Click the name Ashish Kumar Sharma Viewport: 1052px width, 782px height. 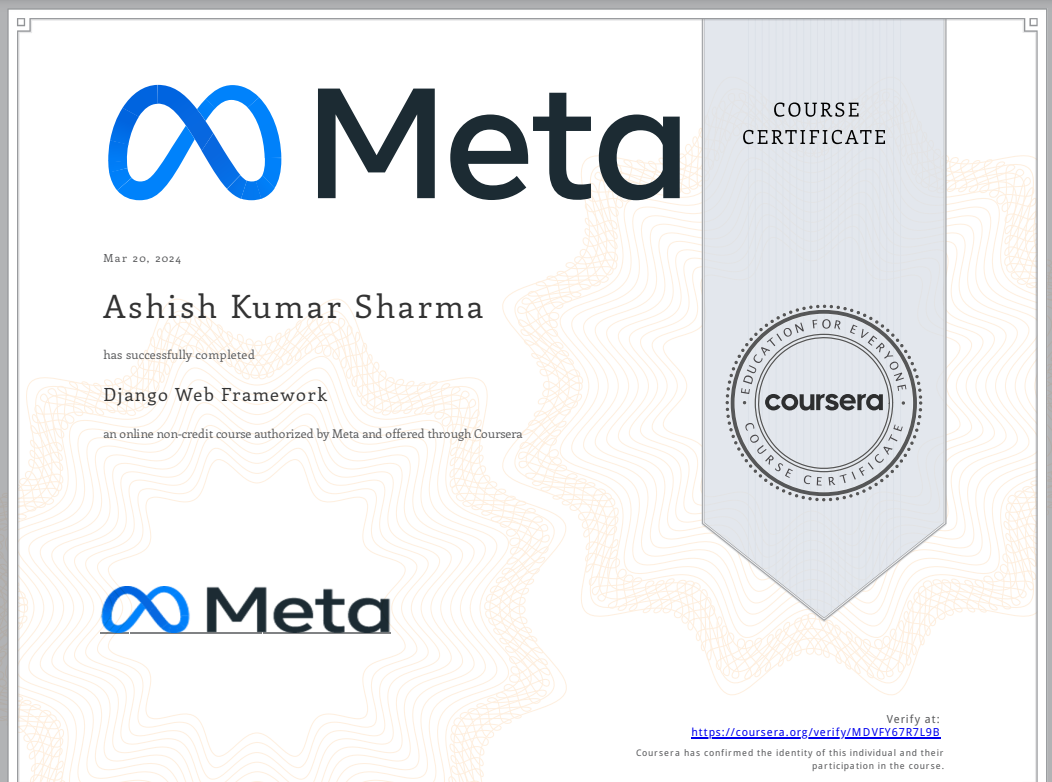tap(293, 308)
